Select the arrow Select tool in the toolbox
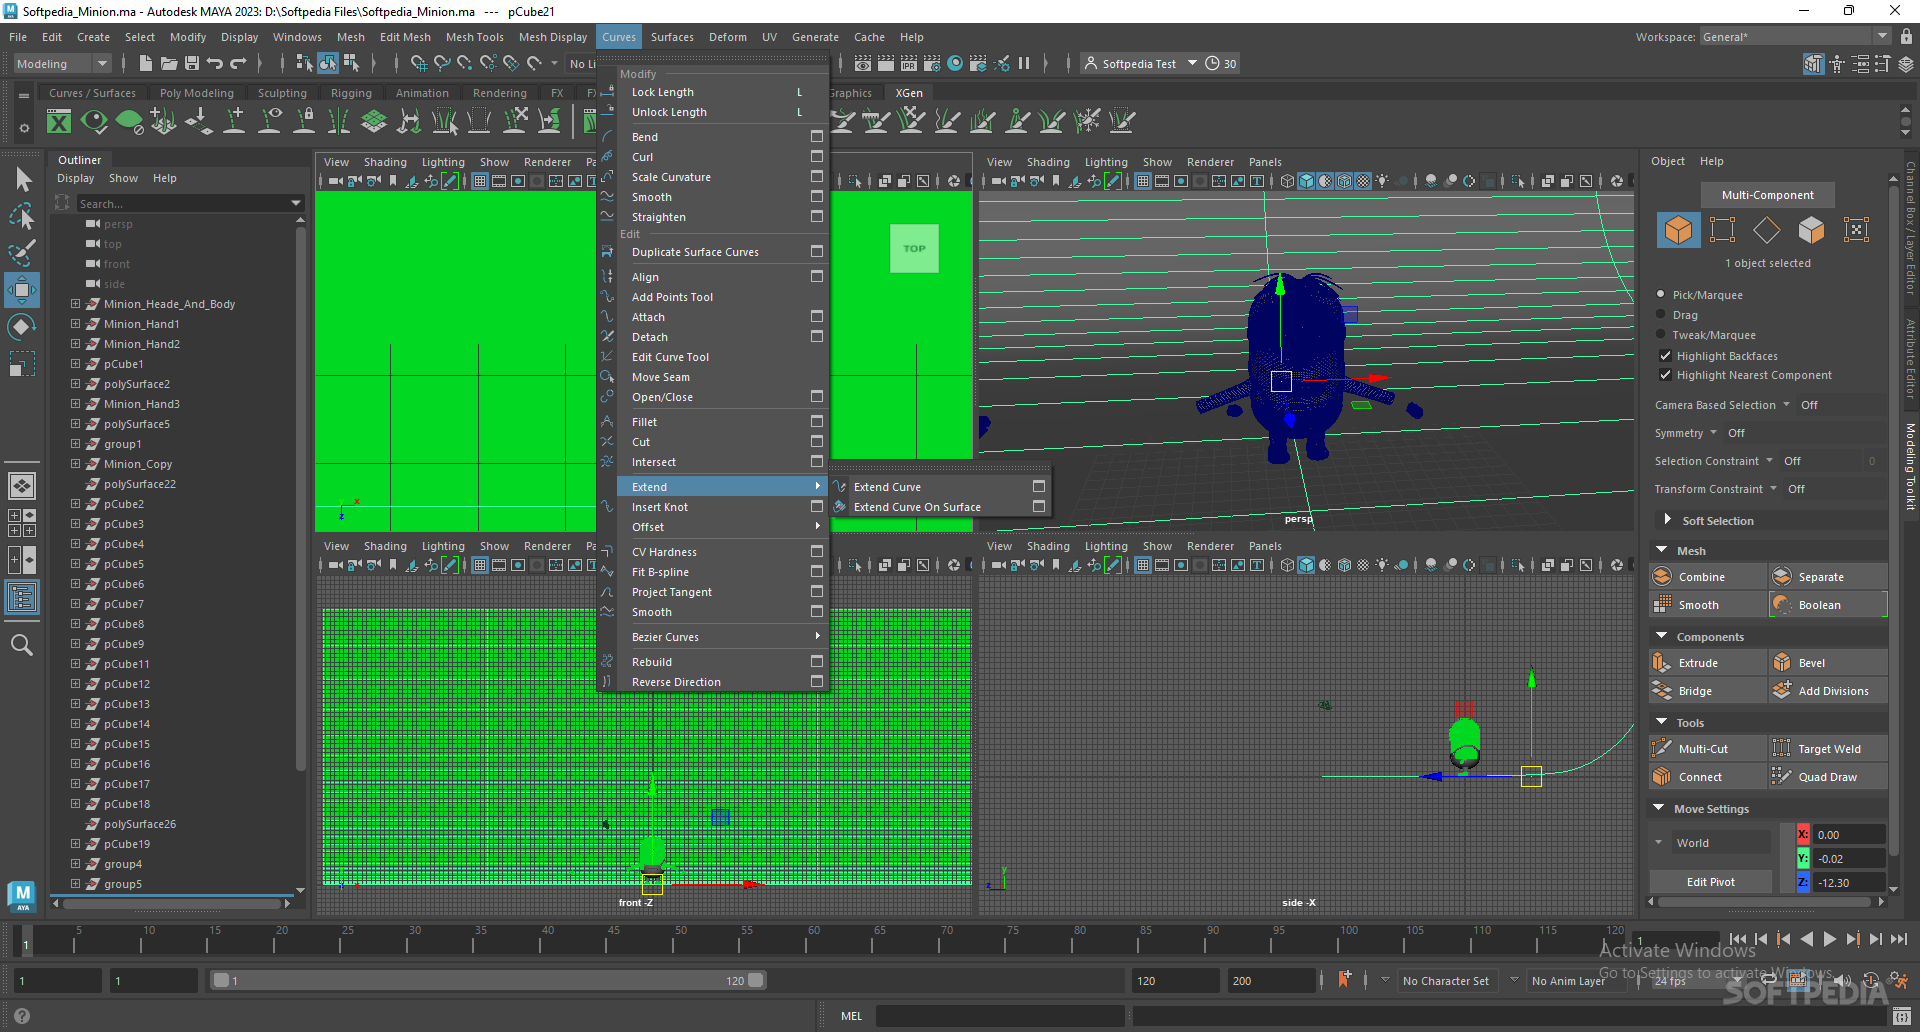 23,180
